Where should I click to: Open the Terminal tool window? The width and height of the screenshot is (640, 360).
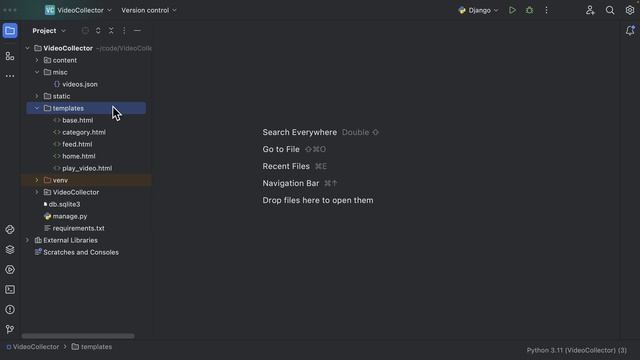coord(10,290)
